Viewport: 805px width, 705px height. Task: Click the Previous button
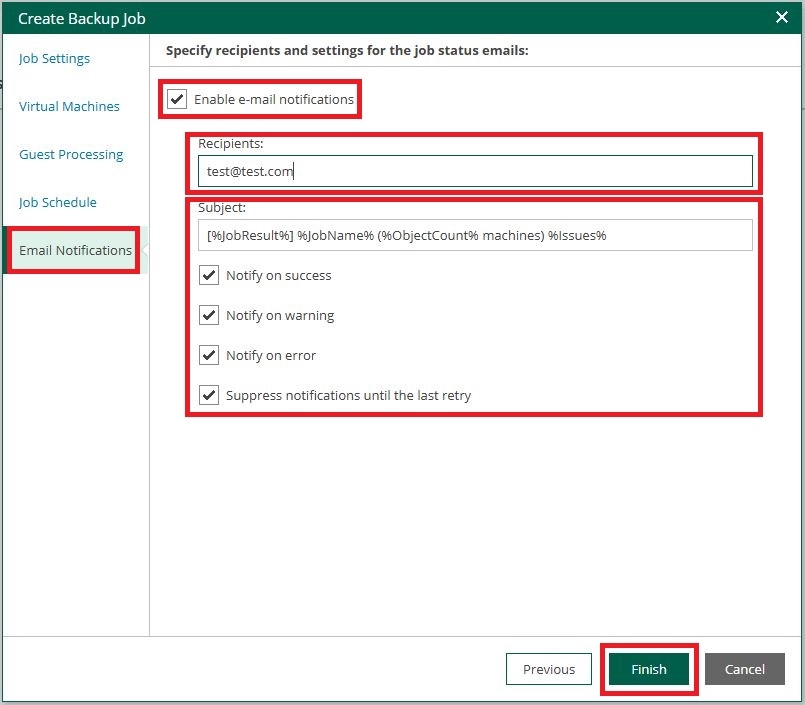549,669
